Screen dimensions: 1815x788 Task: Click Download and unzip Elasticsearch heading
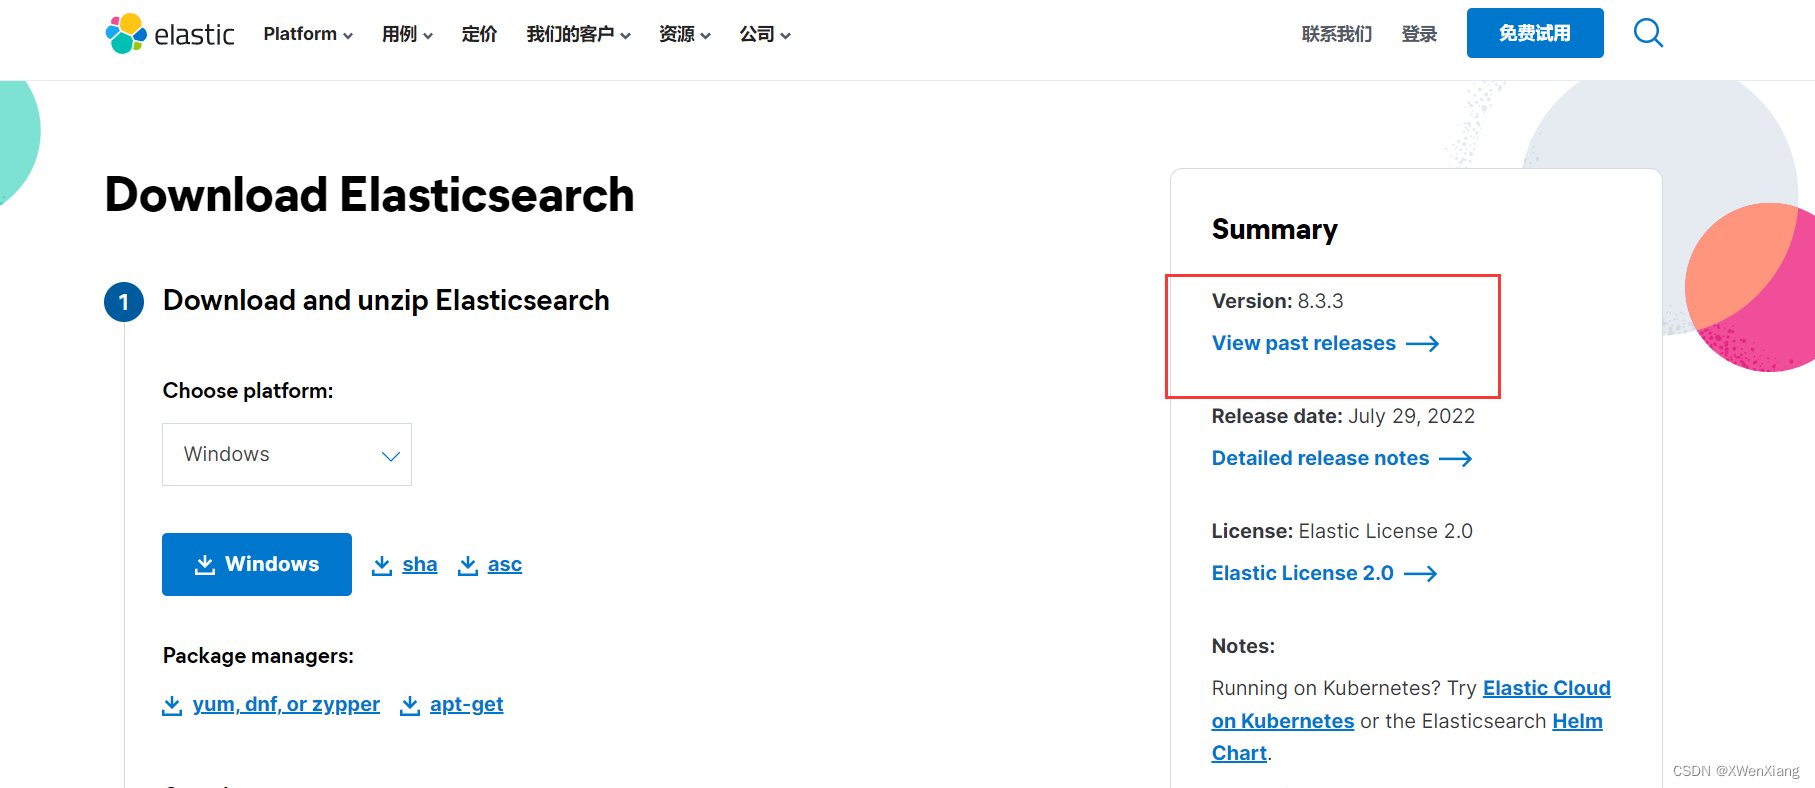[386, 301]
